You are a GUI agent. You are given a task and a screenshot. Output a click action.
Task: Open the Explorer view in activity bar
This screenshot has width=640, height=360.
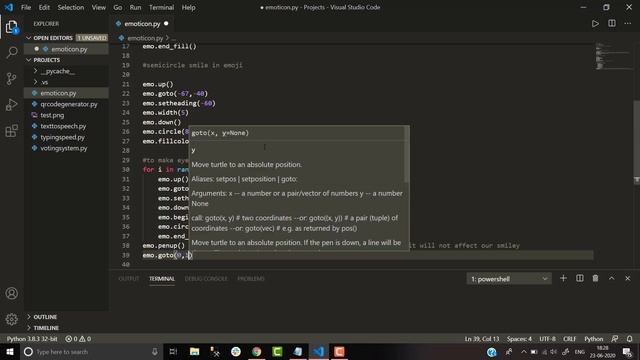click(x=11, y=27)
